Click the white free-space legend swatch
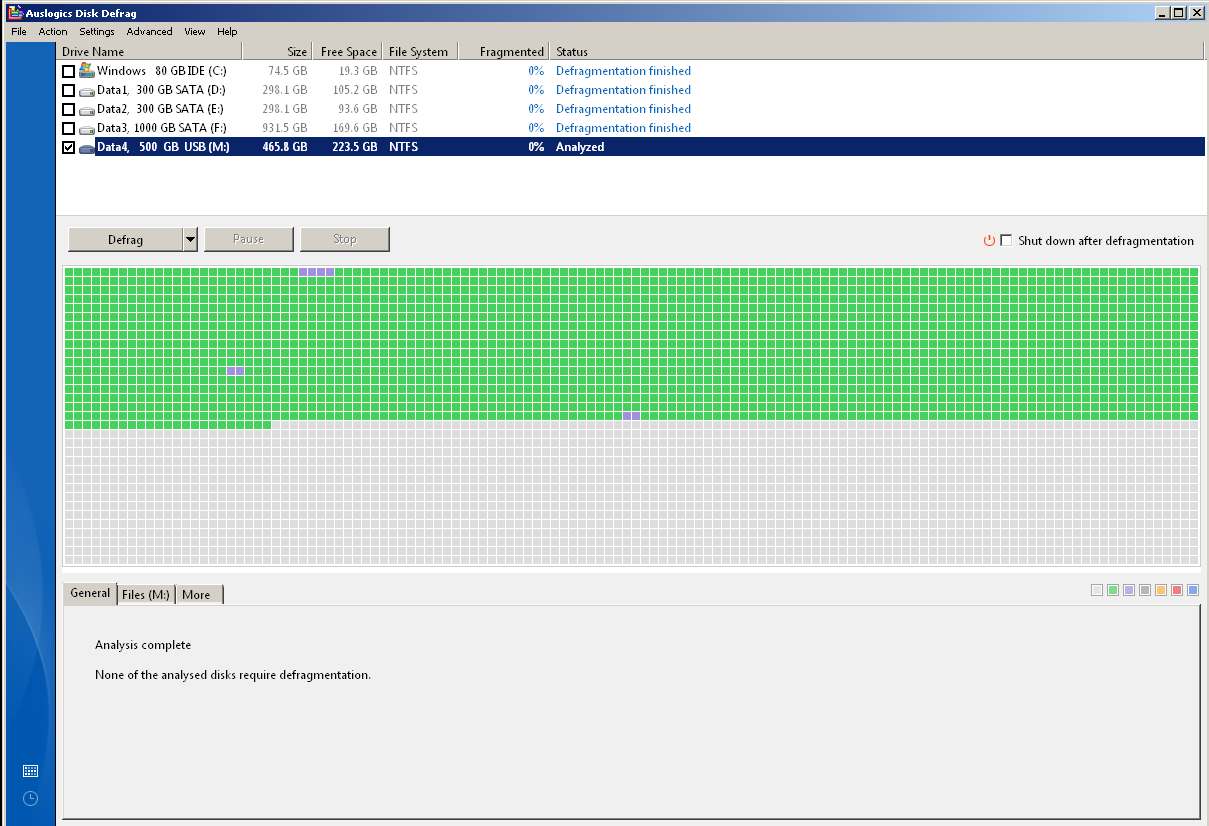 (x=1097, y=590)
